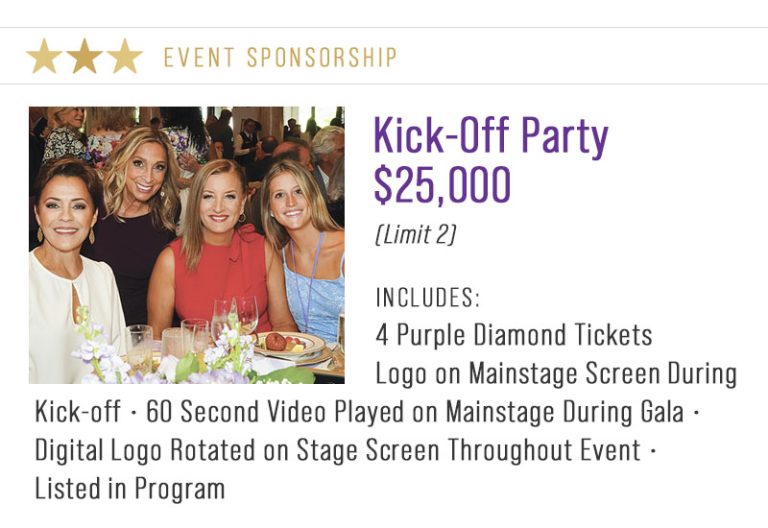Click the middle gold star icon
The image size is (768, 528).
[x=84, y=57]
